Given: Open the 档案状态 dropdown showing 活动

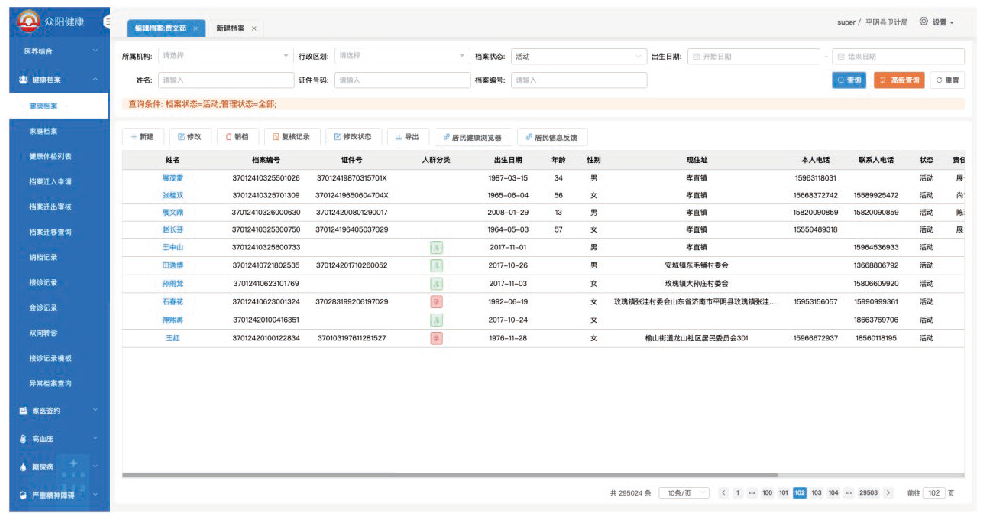Looking at the screenshot, I should pyautogui.click(x=576, y=56).
